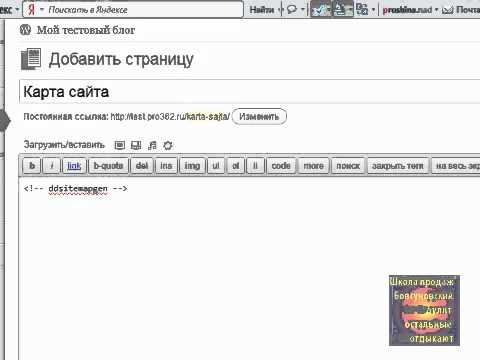Viewport: 480px width, 360px height.
Task: Click the "ins" quicktag button
Action: [x=166, y=166]
